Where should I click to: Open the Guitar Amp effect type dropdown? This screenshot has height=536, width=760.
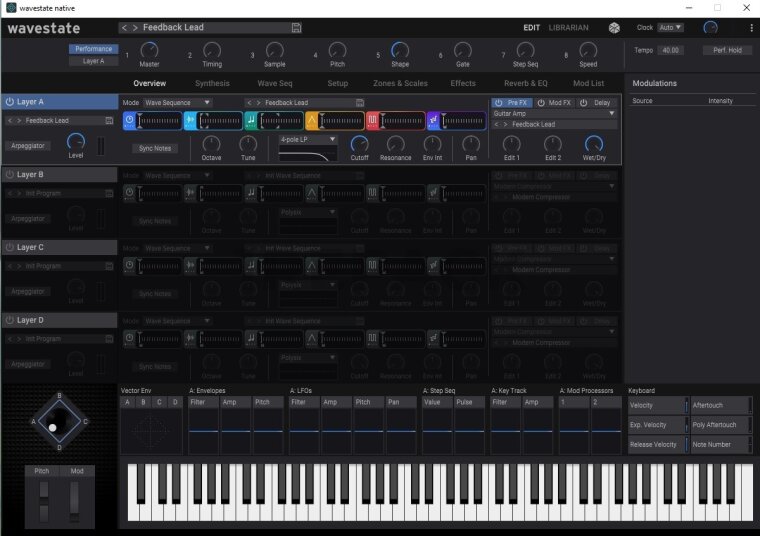click(x=554, y=114)
